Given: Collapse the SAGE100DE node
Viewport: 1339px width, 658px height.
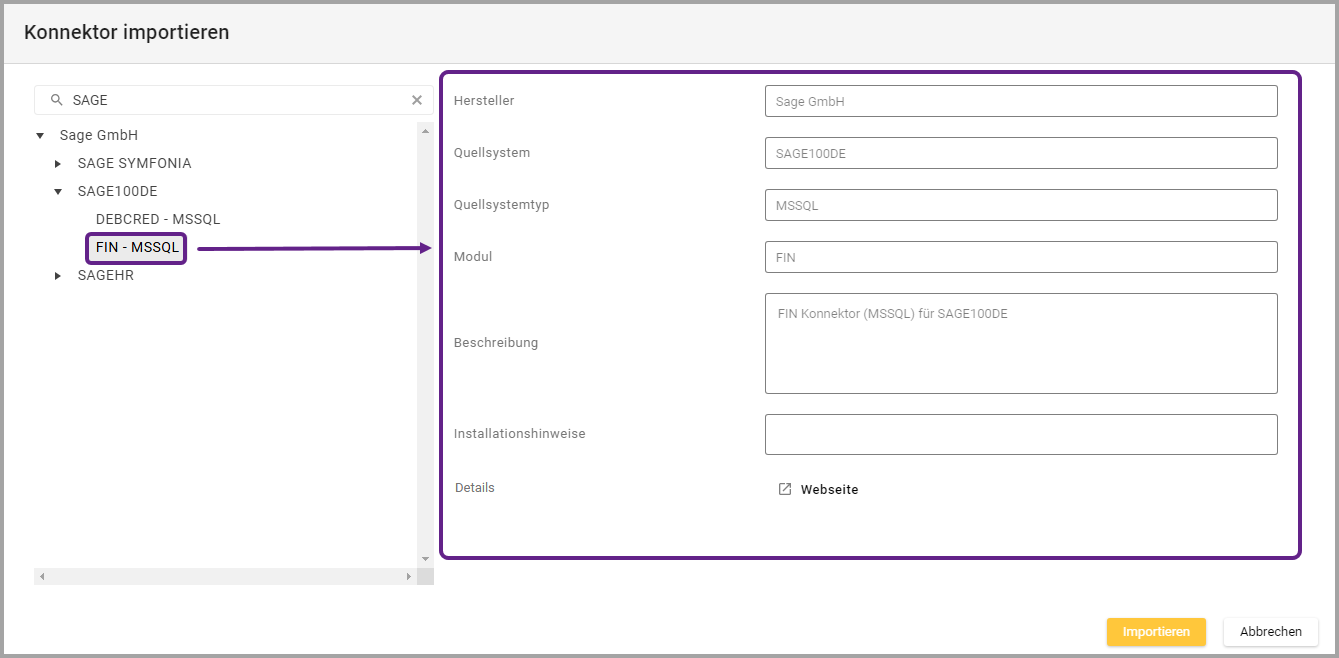Looking at the screenshot, I should coord(58,191).
